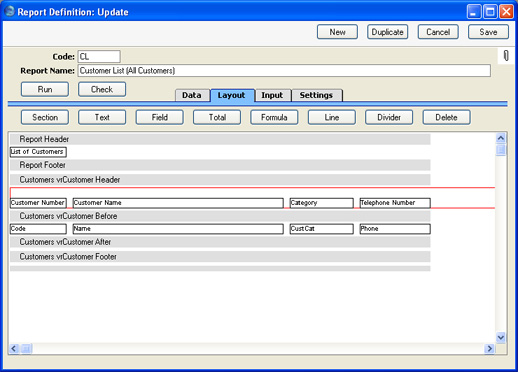Click the globe application icon in title bar
518x372 pixels.
9,11
